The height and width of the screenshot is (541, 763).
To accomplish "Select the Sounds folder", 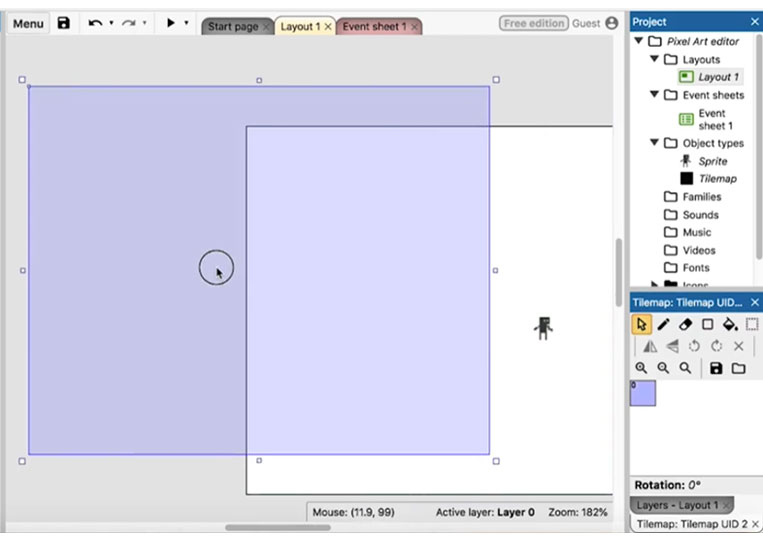I will [691, 215].
